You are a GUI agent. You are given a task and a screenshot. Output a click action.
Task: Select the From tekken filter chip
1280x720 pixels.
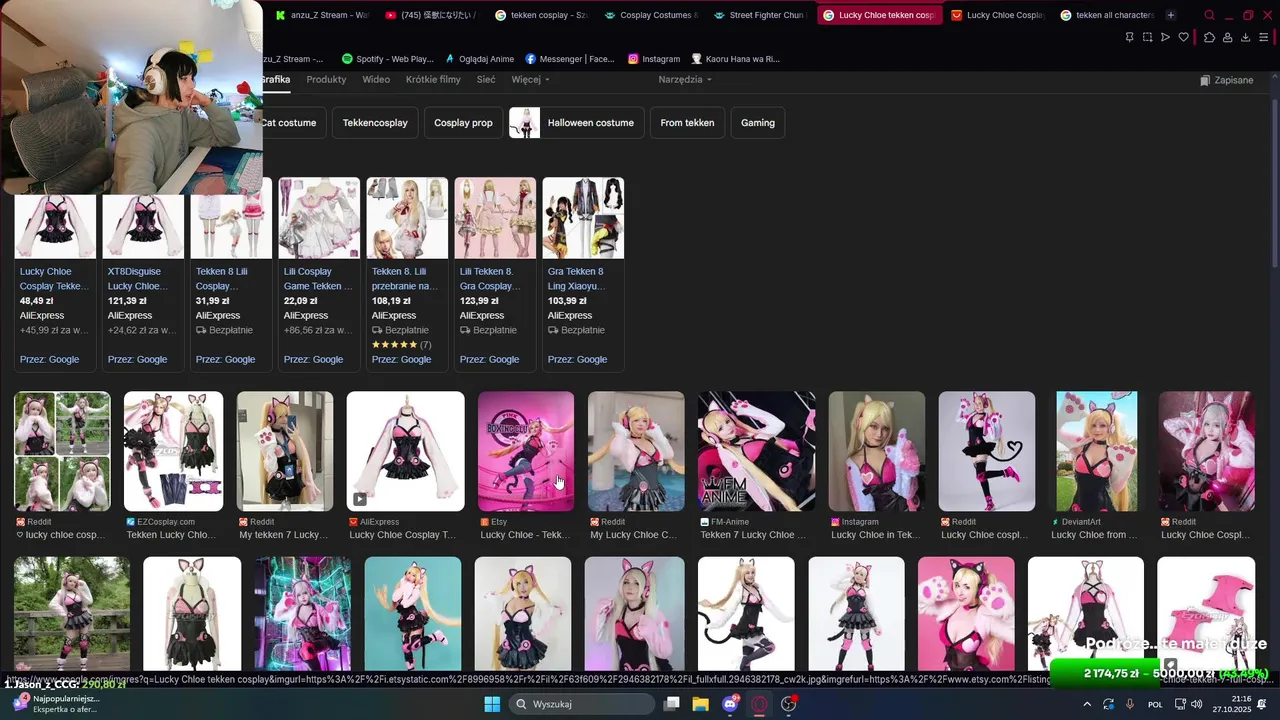click(x=687, y=123)
